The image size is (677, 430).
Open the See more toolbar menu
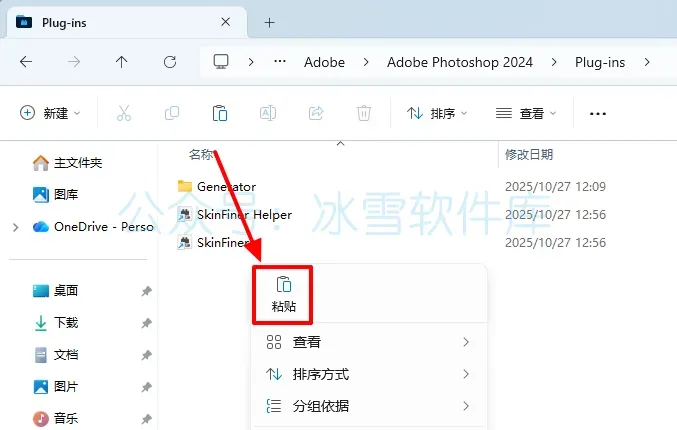point(598,114)
